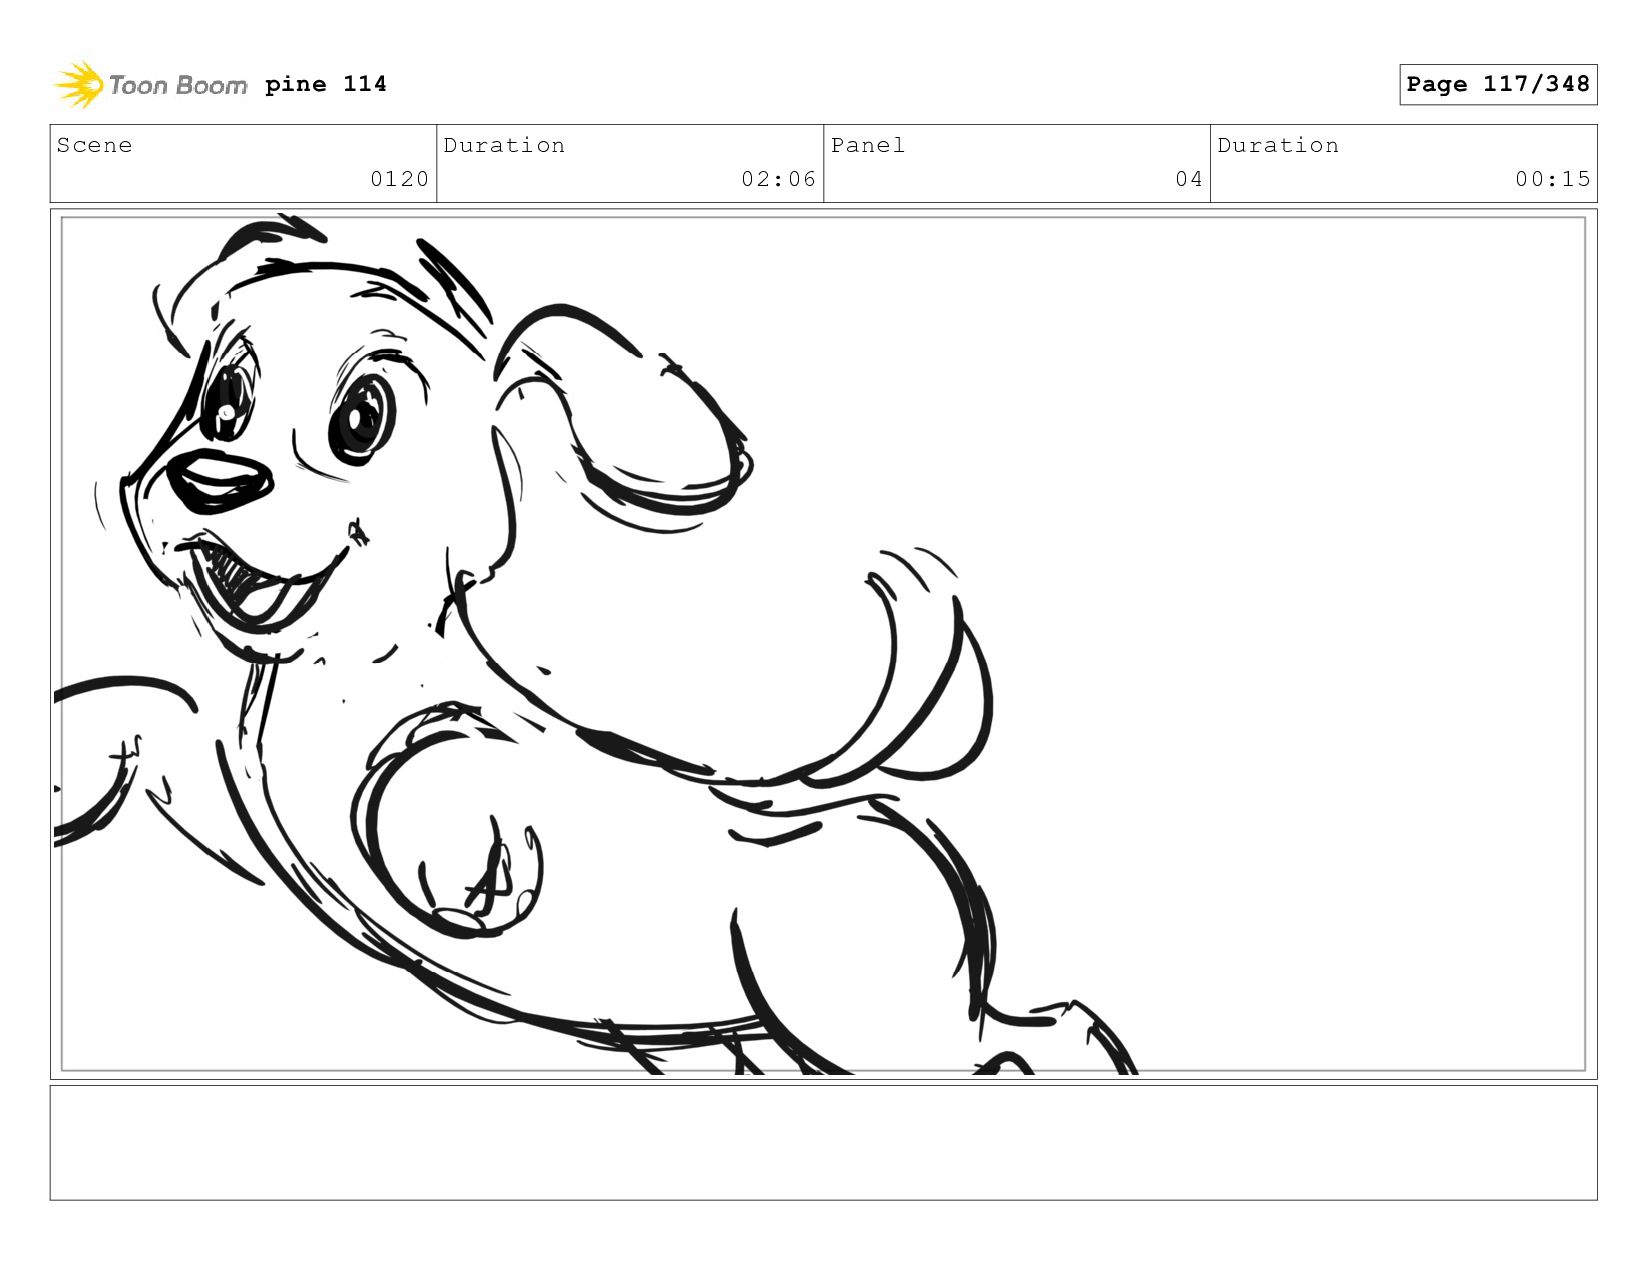Image resolution: width=1650 pixels, height=1275 pixels.
Task: Click the empty notes box below panel
Action: (823, 1143)
